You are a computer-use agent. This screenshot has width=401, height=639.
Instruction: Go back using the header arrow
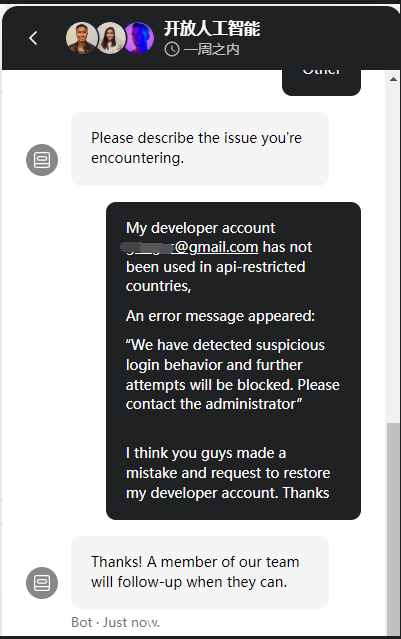click(33, 38)
